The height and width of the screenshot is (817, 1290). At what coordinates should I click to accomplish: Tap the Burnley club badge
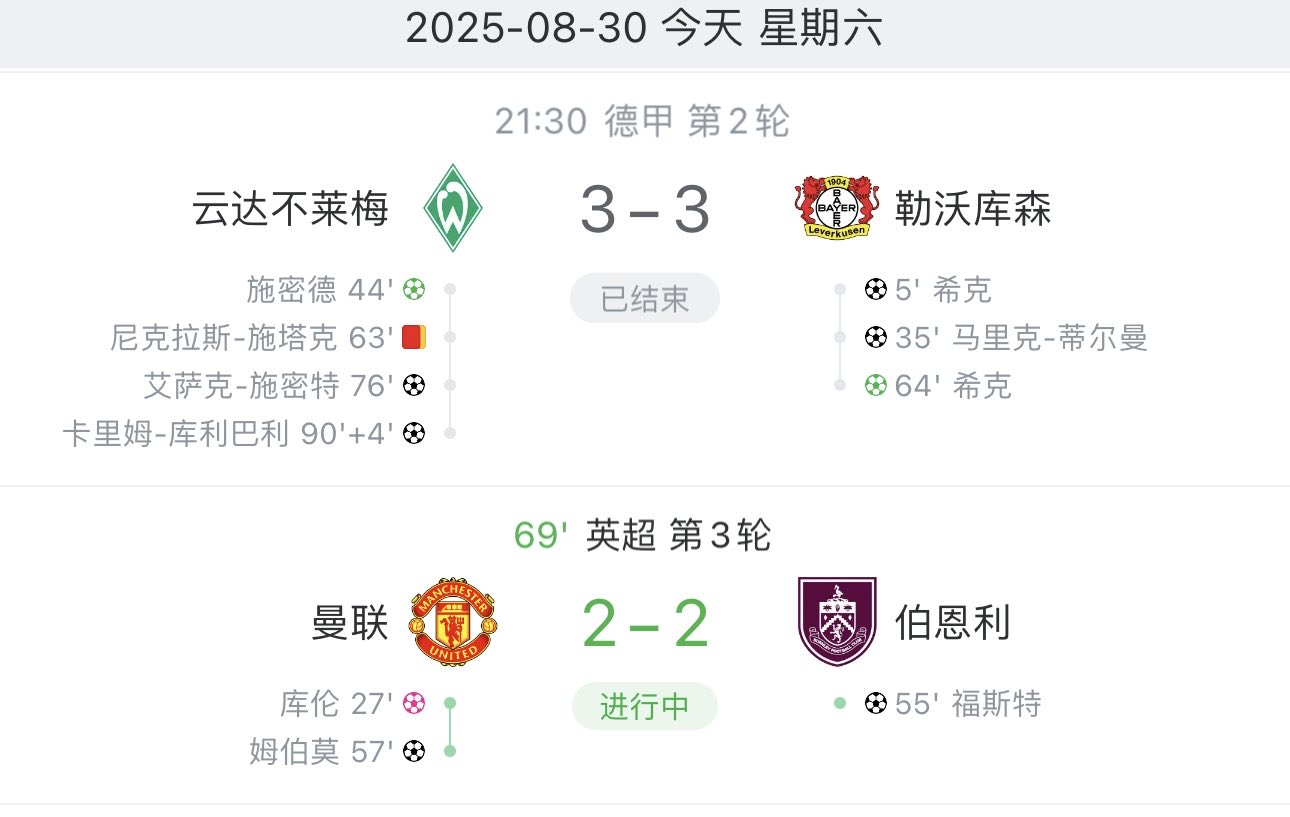coord(838,621)
